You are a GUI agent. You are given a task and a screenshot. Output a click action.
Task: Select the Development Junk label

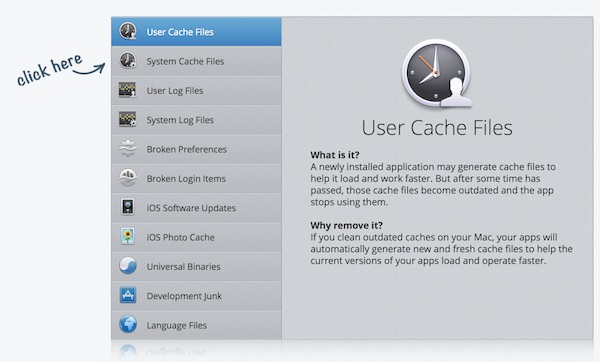click(x=184, y=296)
